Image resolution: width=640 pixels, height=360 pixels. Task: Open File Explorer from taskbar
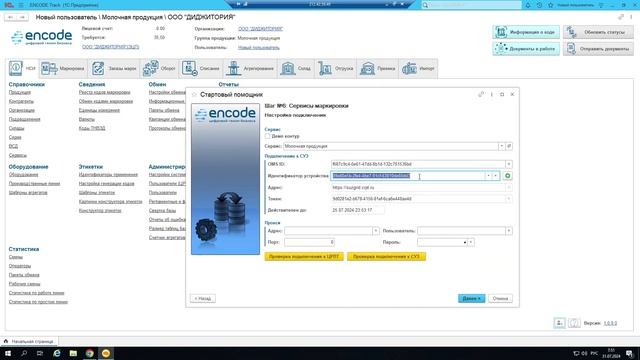pyautogui.click(x=73, y=353)
